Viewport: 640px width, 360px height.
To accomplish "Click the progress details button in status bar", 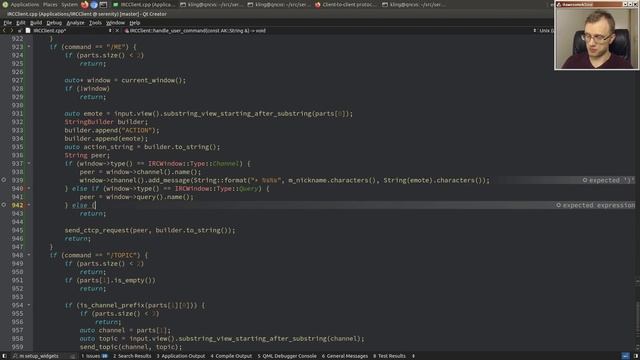I will pyautogui.click(x=626, y=356).
